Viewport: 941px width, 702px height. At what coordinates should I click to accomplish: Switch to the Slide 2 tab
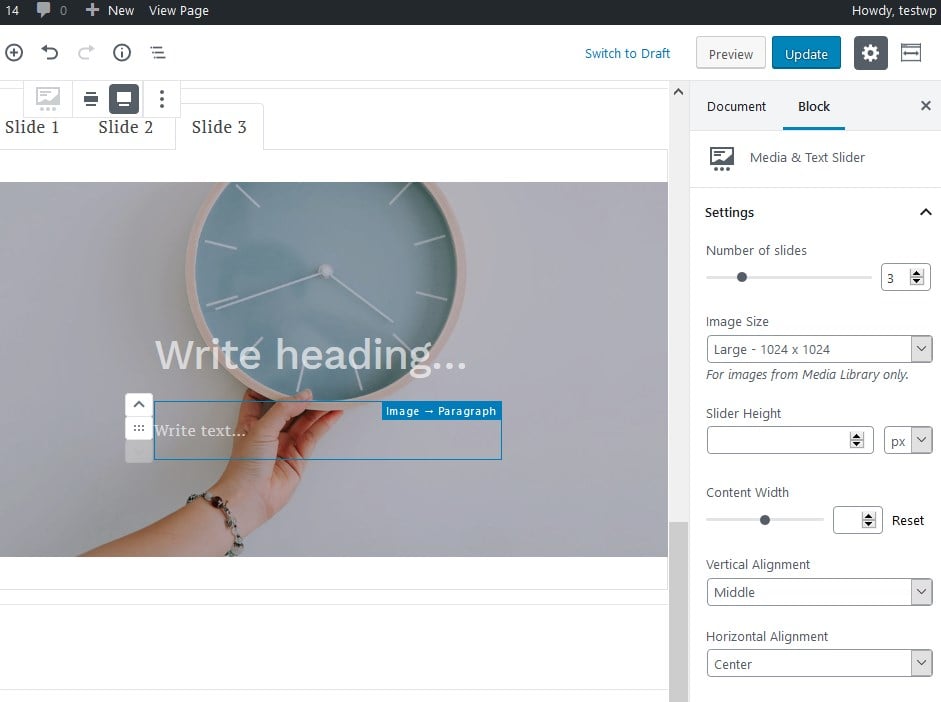126,127
